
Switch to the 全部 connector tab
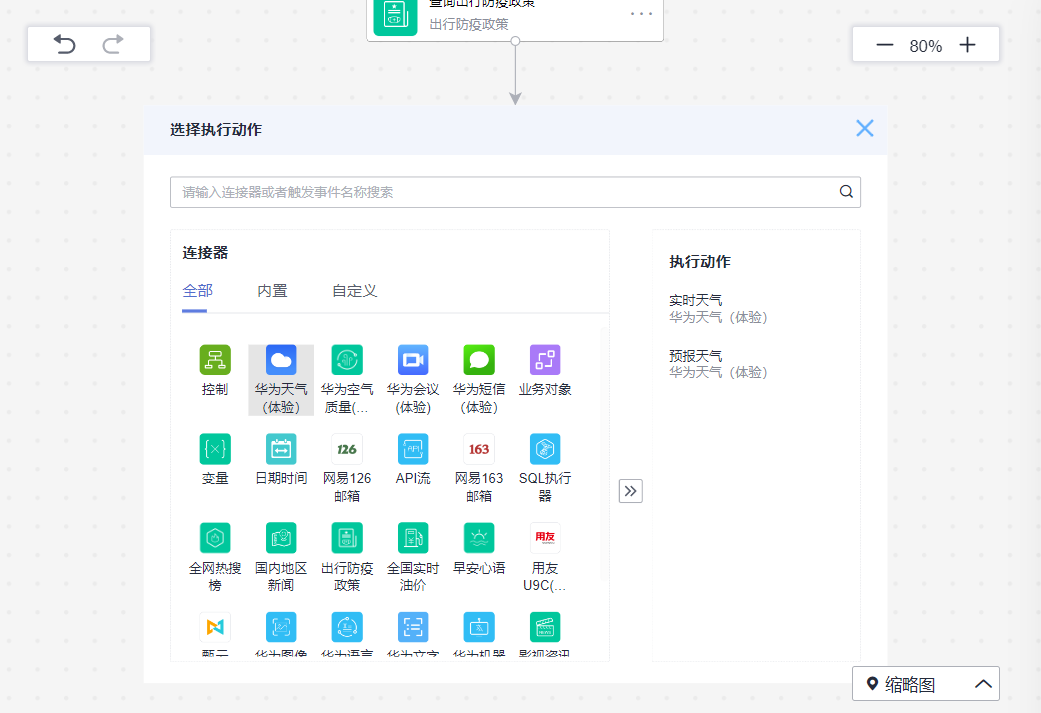click(x=197, y=291)
